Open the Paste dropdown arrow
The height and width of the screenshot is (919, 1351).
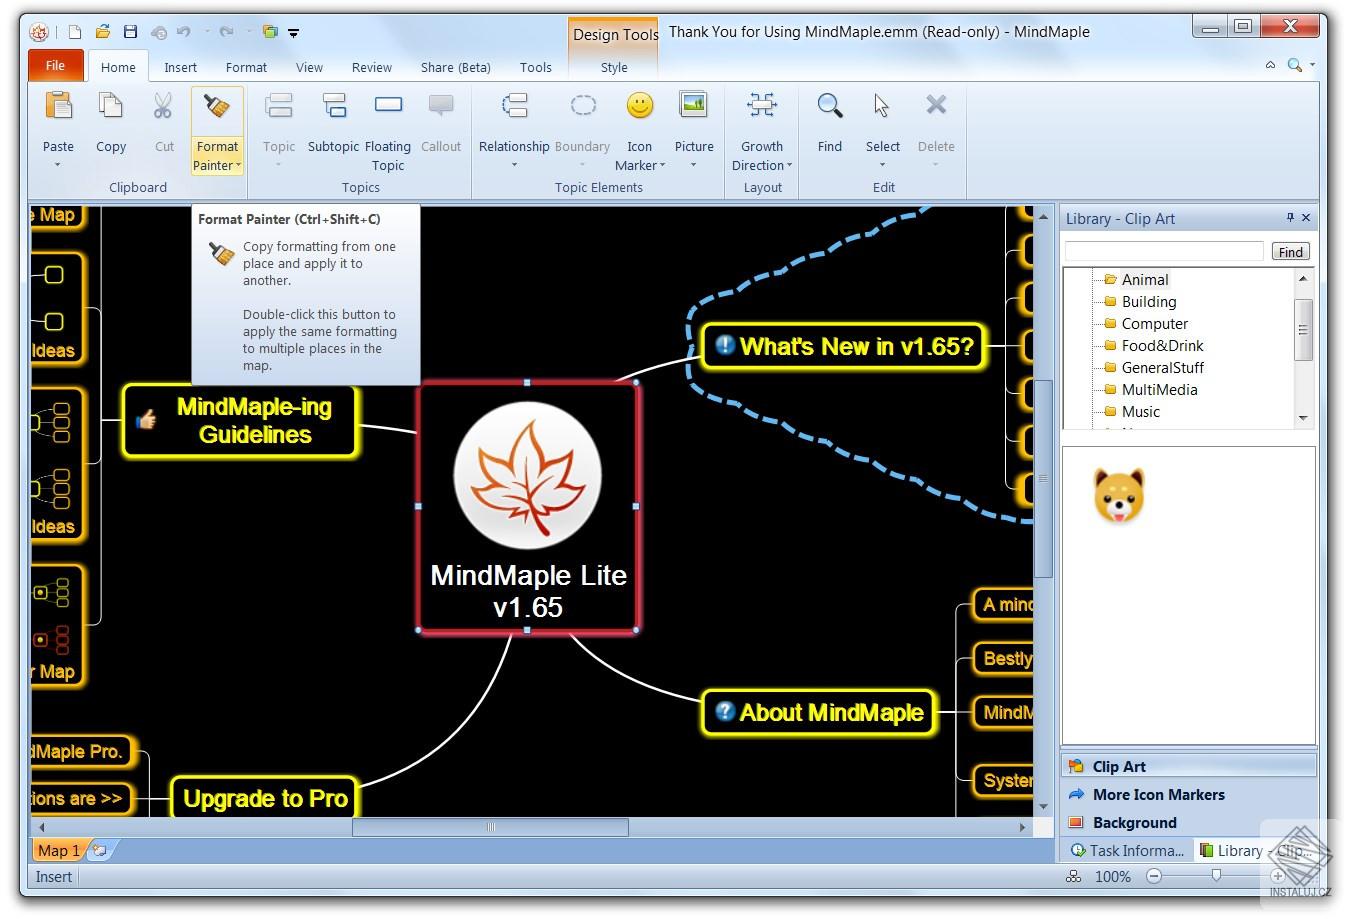(x=58, y=162)
